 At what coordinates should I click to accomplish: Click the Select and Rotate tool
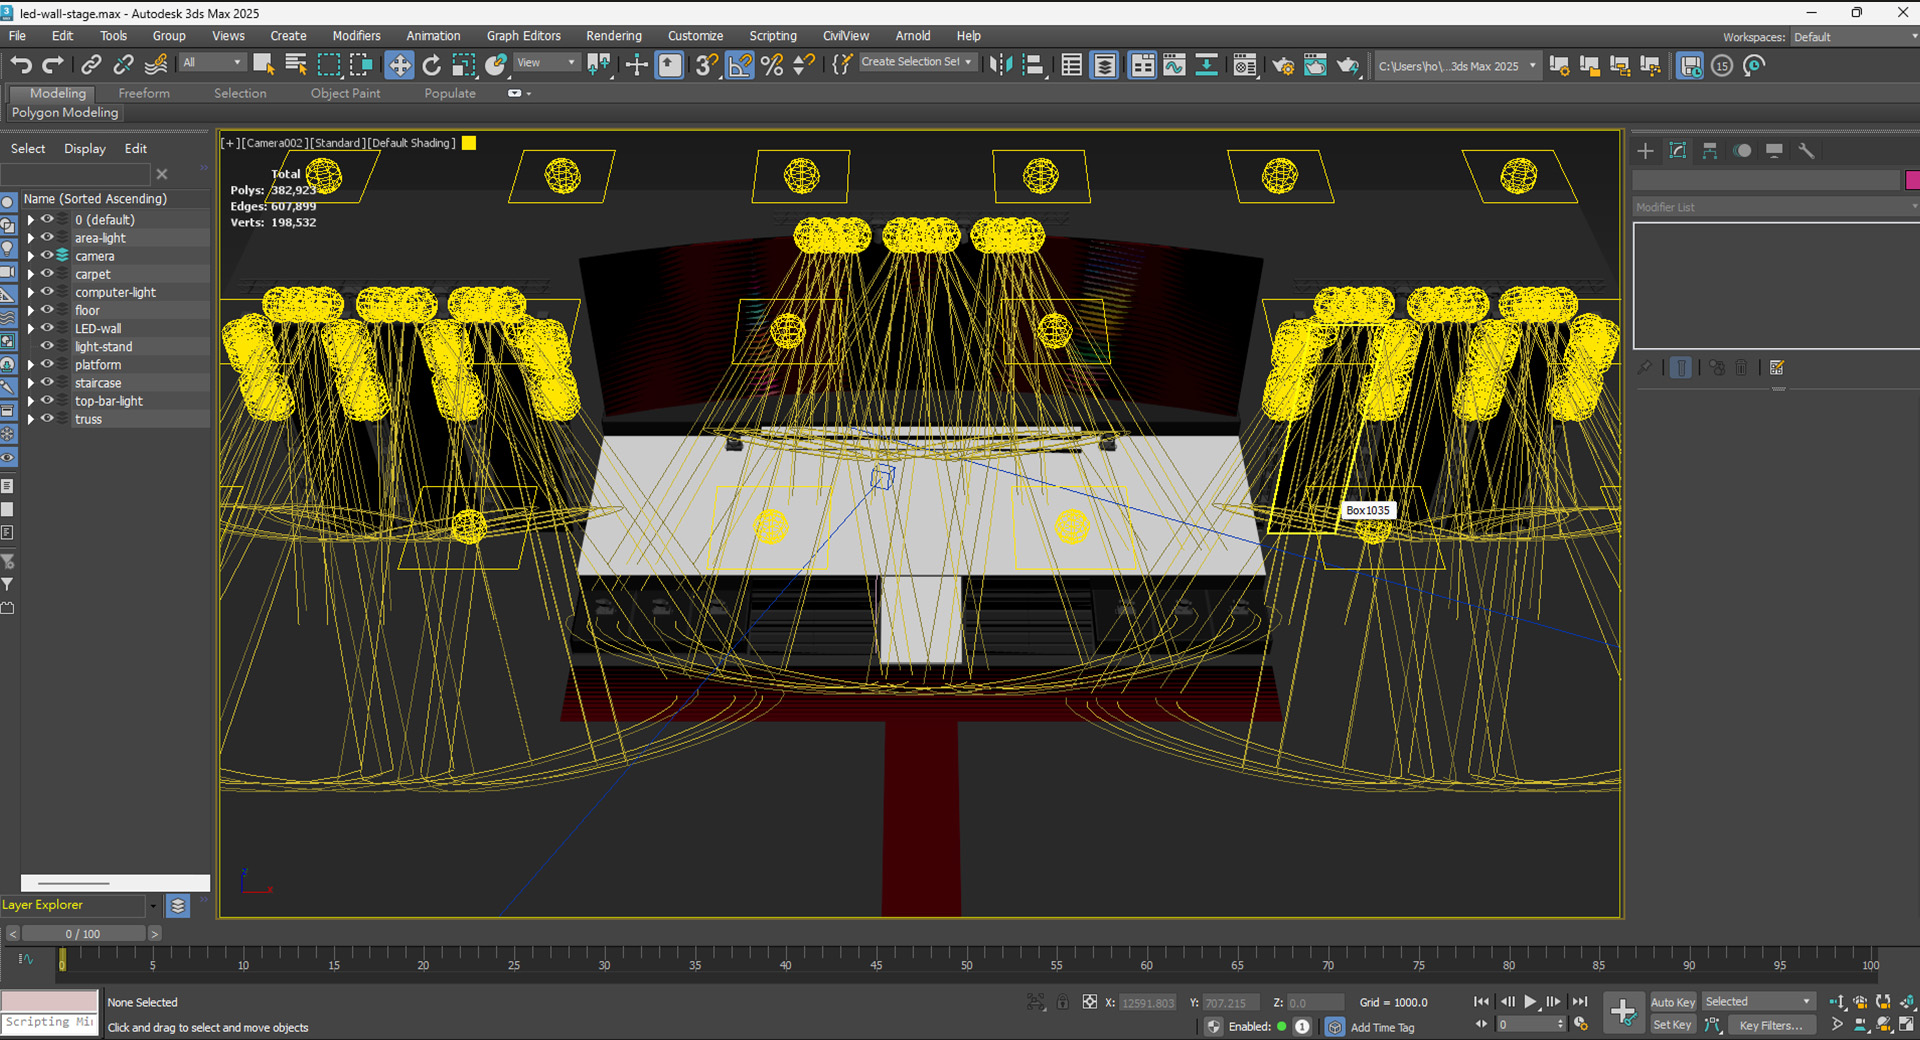pyautogui.click(x=431, y=66)
